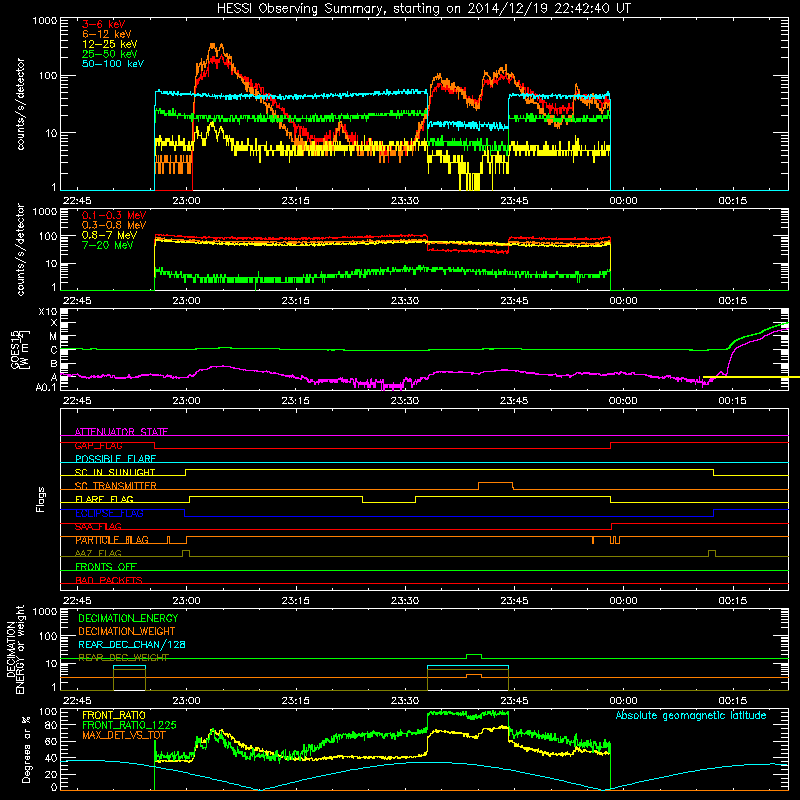Click the GOES15 axis label
Screen dimensions: 800x800
click(x=19, y=349)
